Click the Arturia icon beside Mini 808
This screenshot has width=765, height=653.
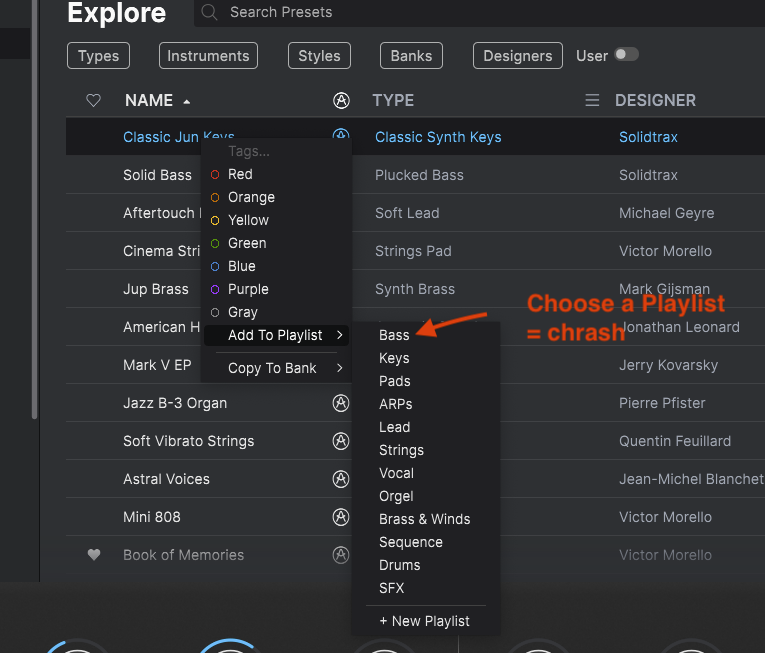point(341,517)
